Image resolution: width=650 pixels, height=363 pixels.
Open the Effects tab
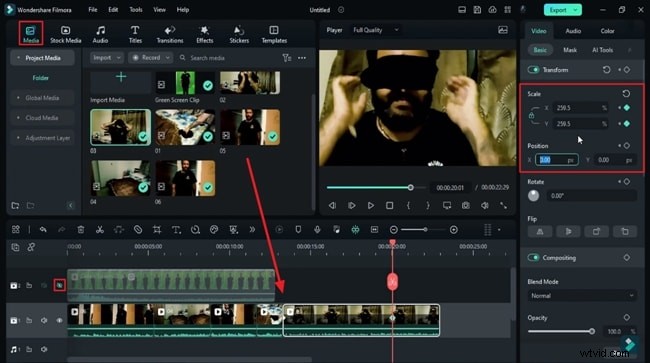click(204, 34)
